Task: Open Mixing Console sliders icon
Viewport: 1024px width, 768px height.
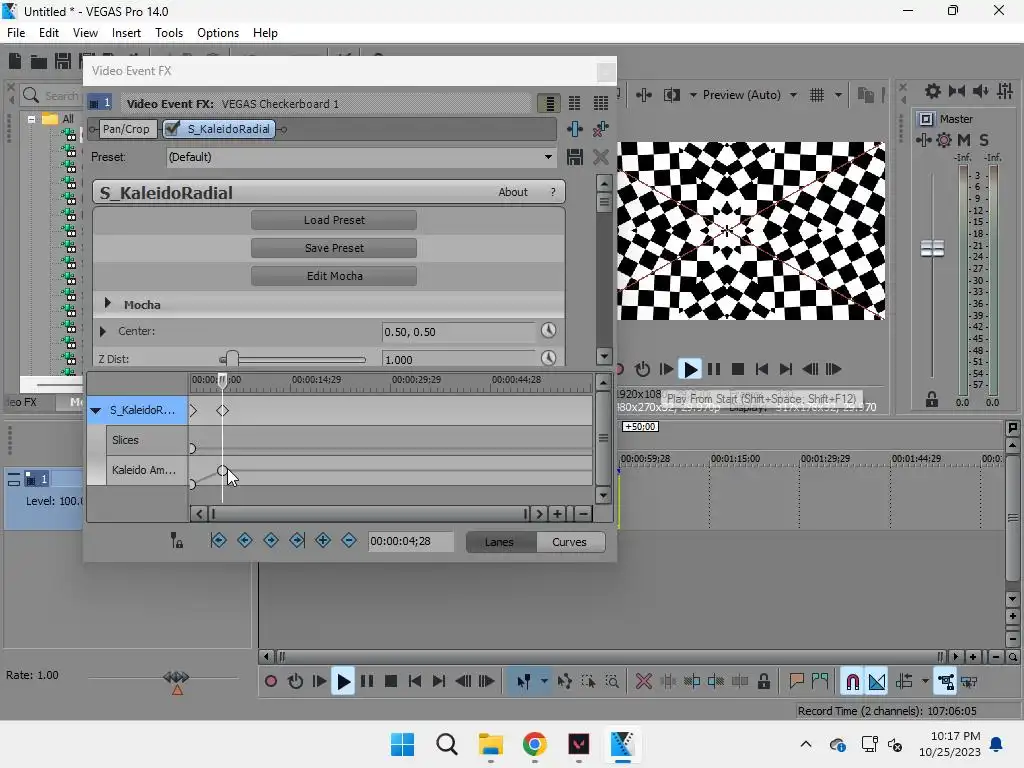Action: click(x=1005, y=91)
